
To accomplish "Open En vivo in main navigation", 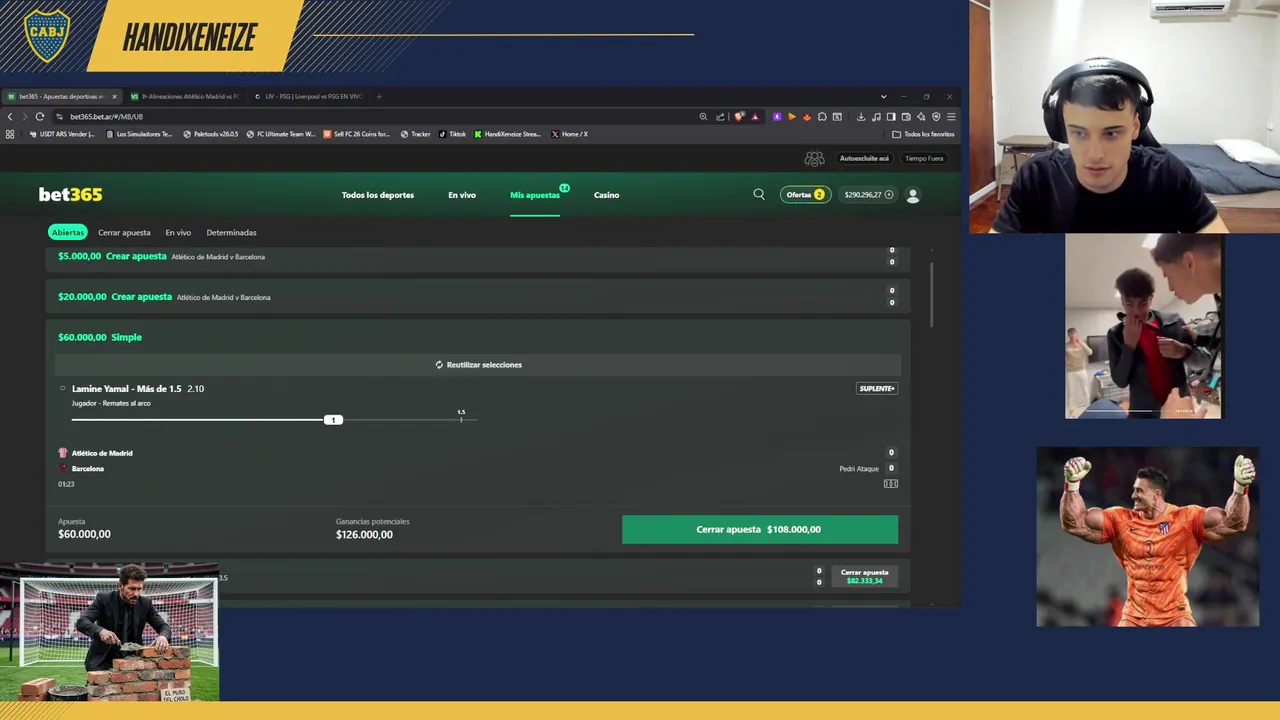I will (462, 195).
